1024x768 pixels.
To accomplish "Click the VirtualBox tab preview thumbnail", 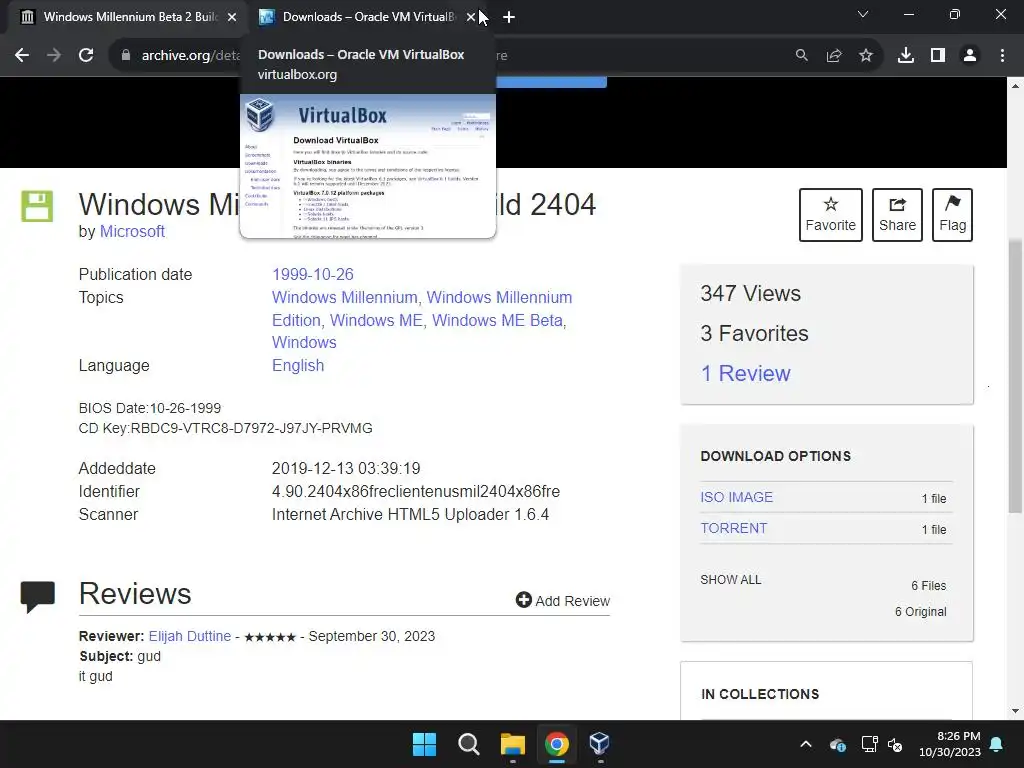I will (x=368, y=166).
